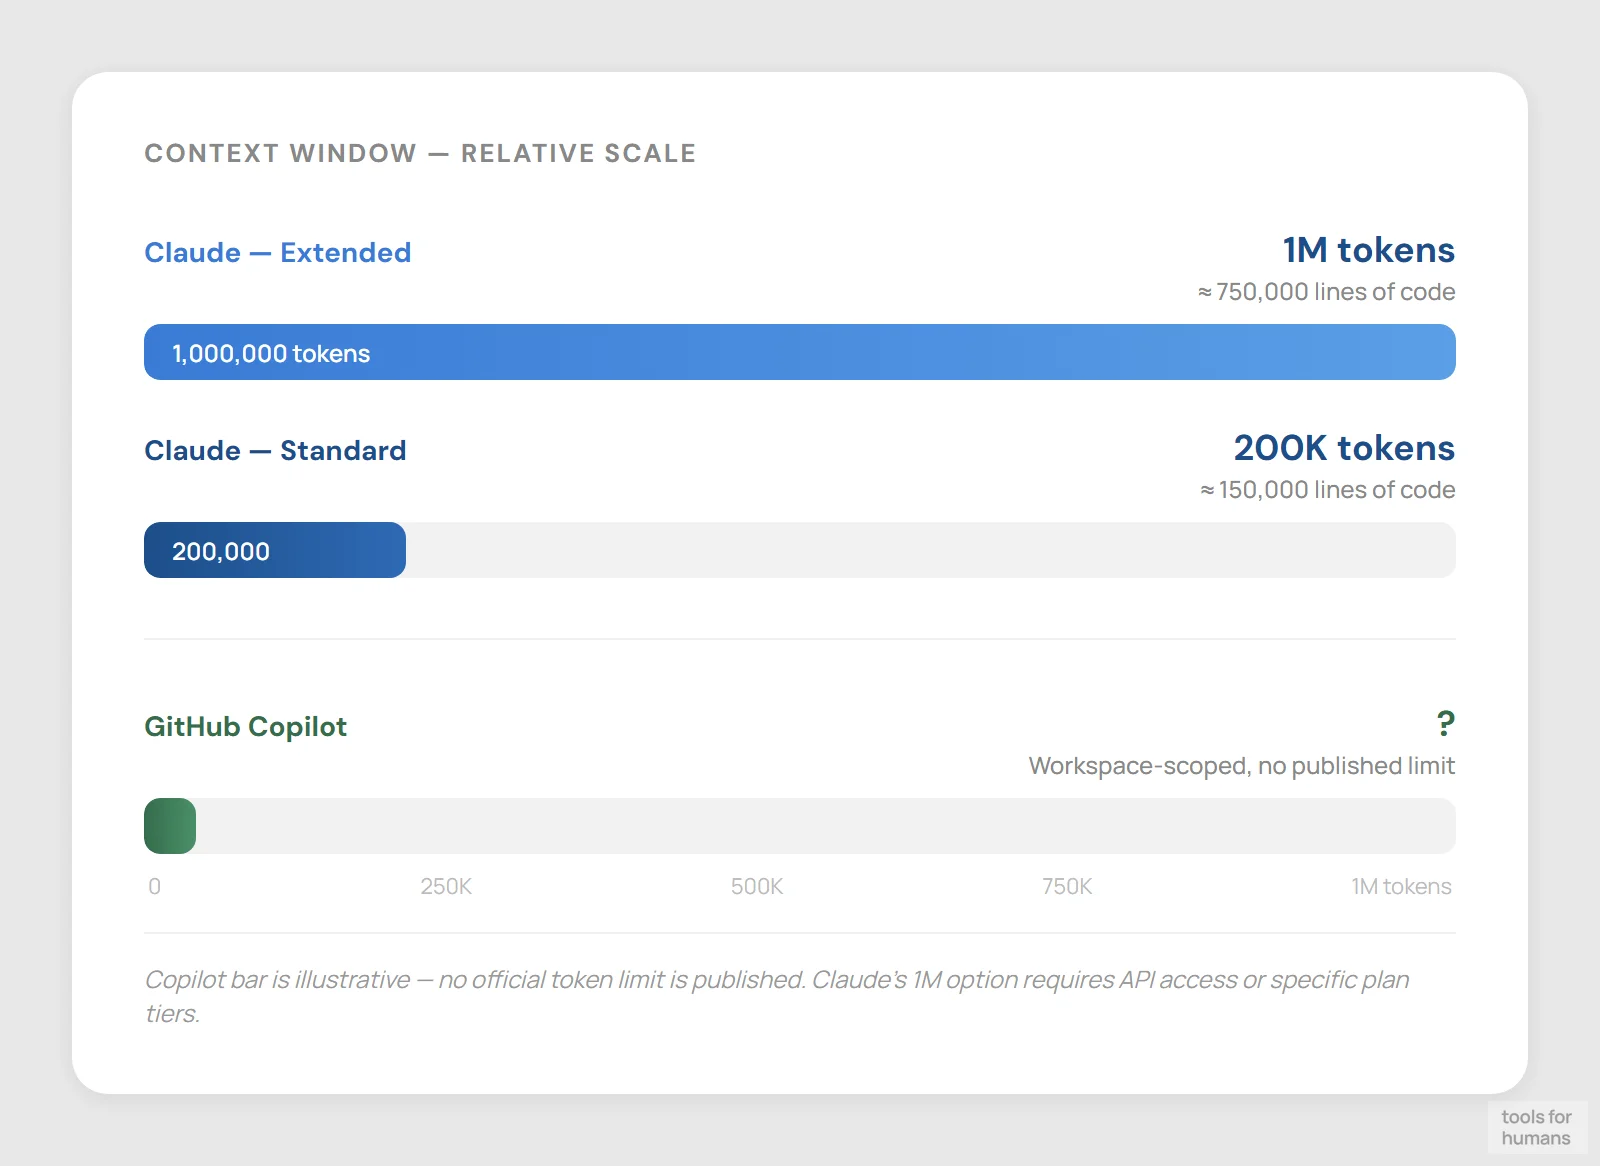Click the 150,000 lines of code estimate
Viewport: 1600px width, 1166px height.
pyautogui.click(x=1326, y=489)
